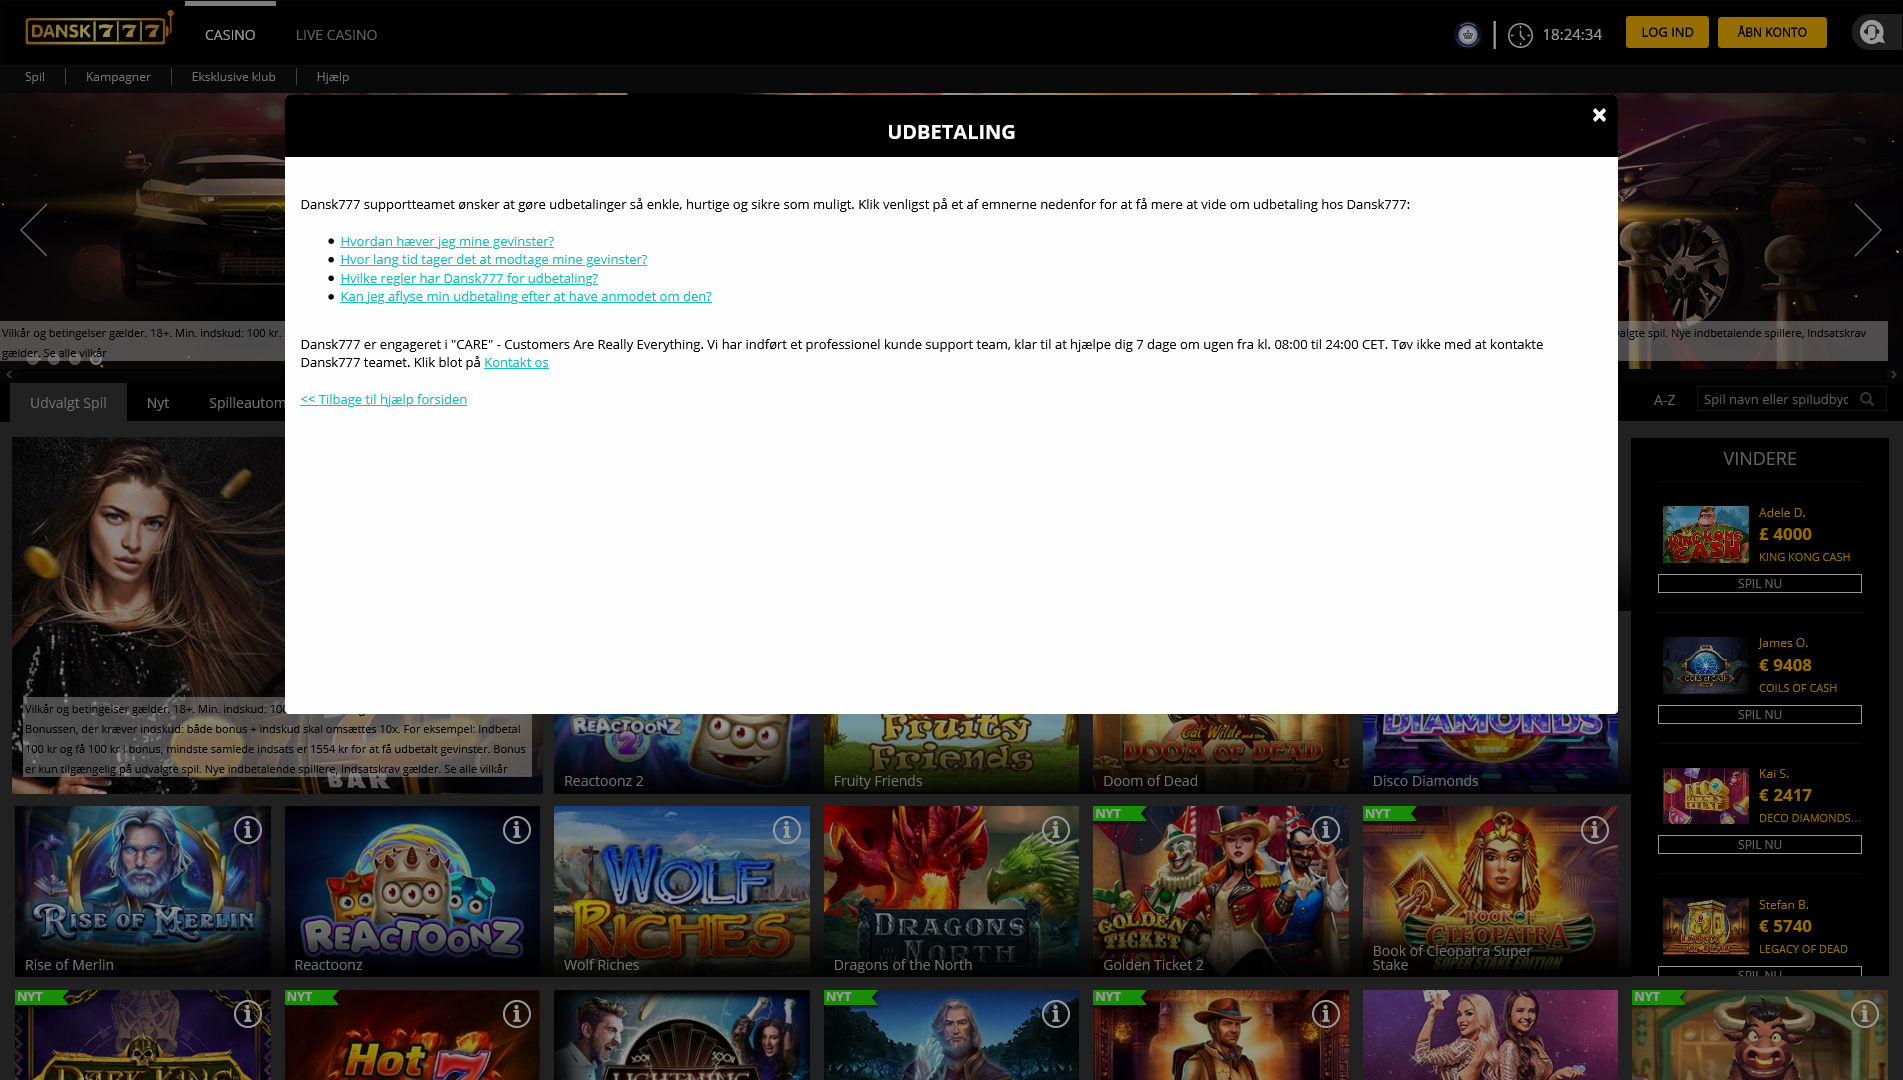
Task: Open Coils of Cash winner thumbnail
Action: click(1705, 665)
